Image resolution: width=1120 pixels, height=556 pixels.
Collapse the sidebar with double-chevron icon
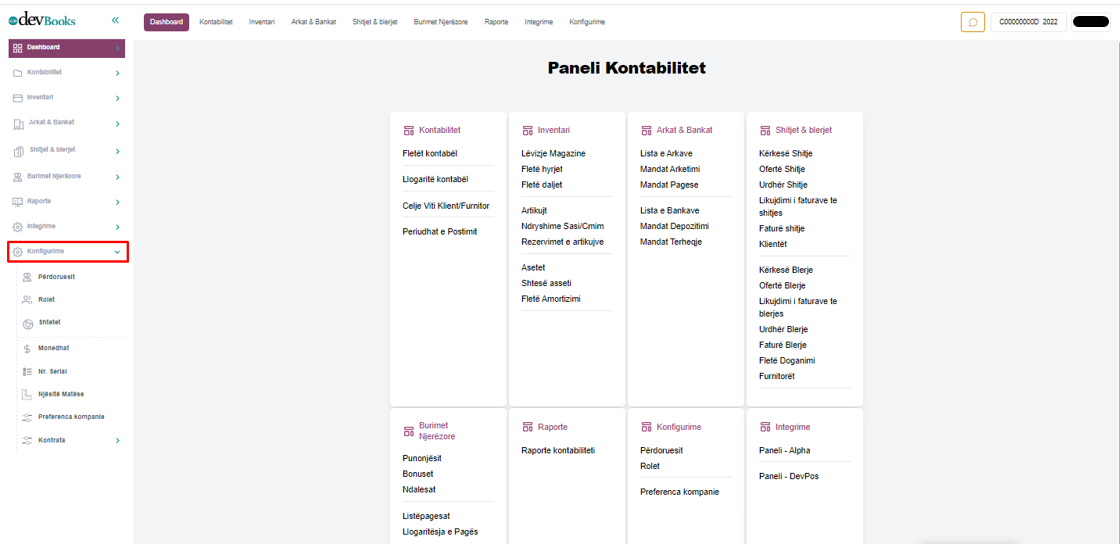point(115,20)
